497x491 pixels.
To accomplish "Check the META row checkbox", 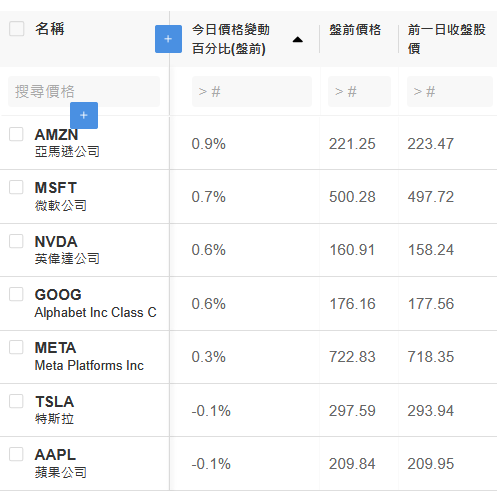I will pos(16,347).
